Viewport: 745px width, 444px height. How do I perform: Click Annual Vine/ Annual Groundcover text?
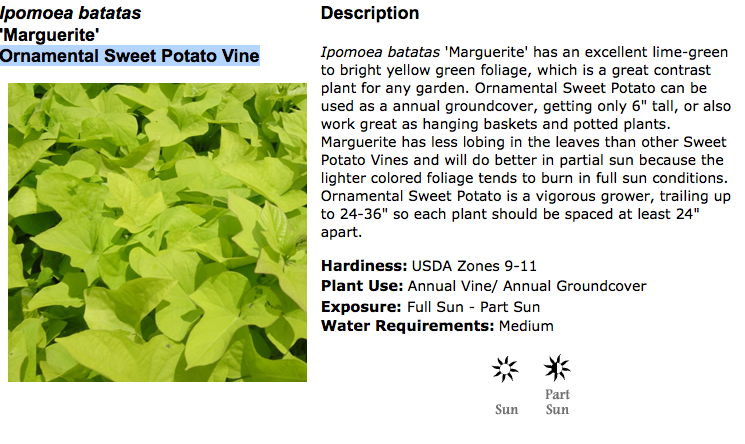527,286
